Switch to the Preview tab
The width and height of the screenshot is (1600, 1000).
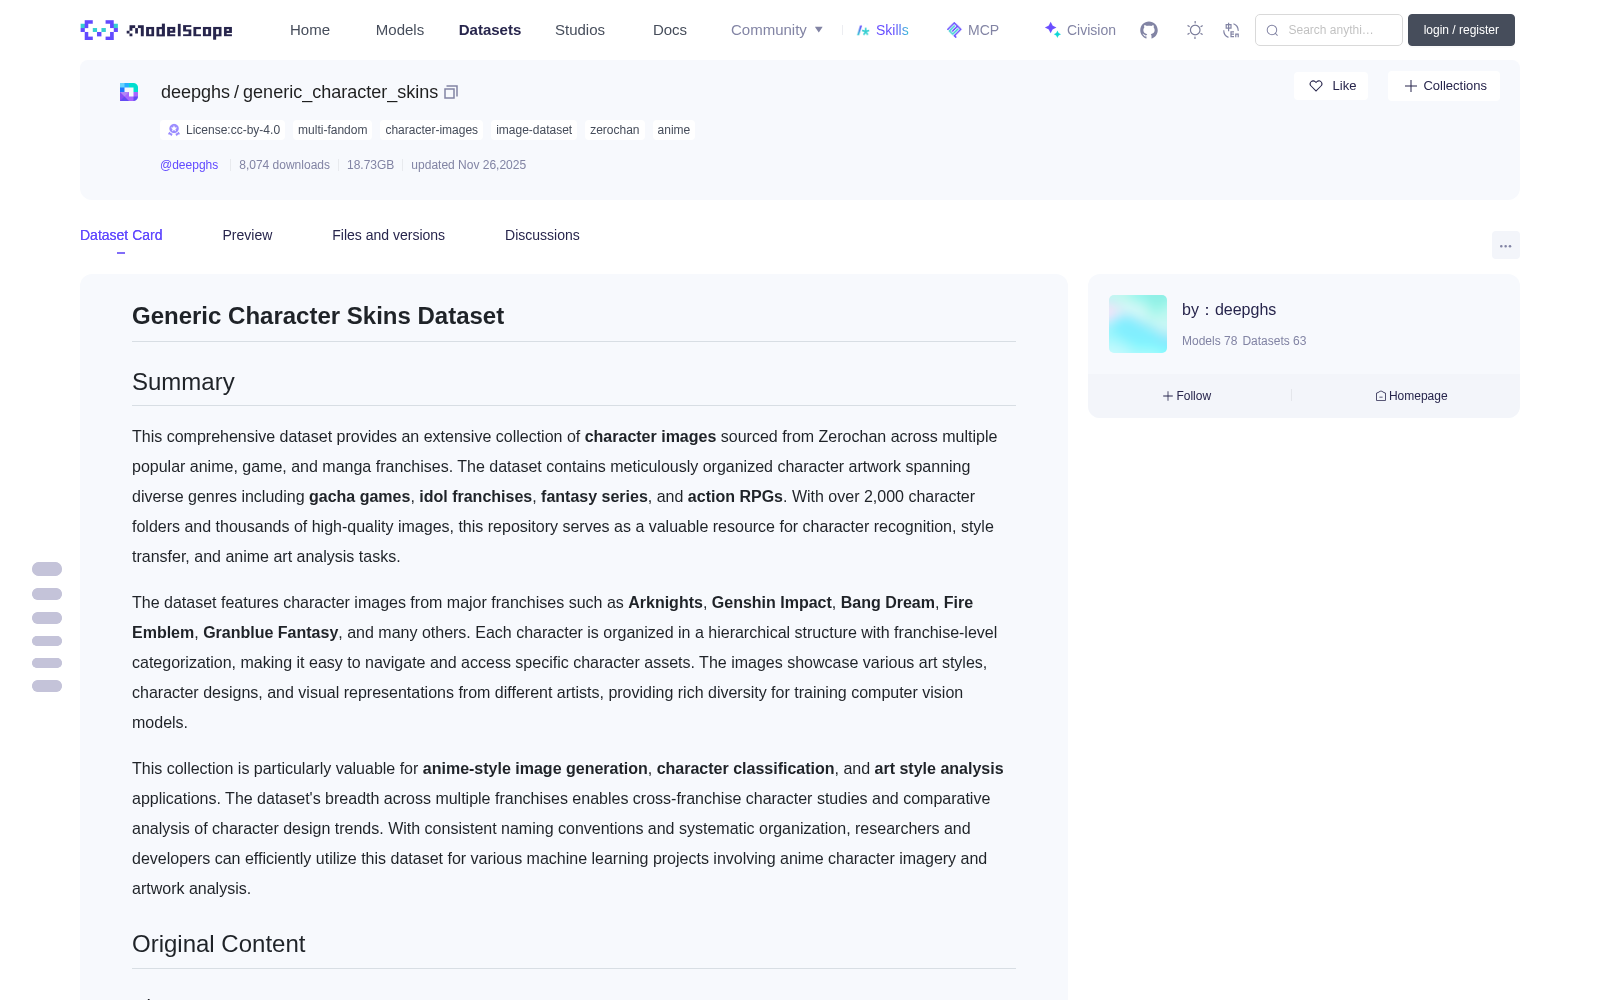tap(247, 235)
